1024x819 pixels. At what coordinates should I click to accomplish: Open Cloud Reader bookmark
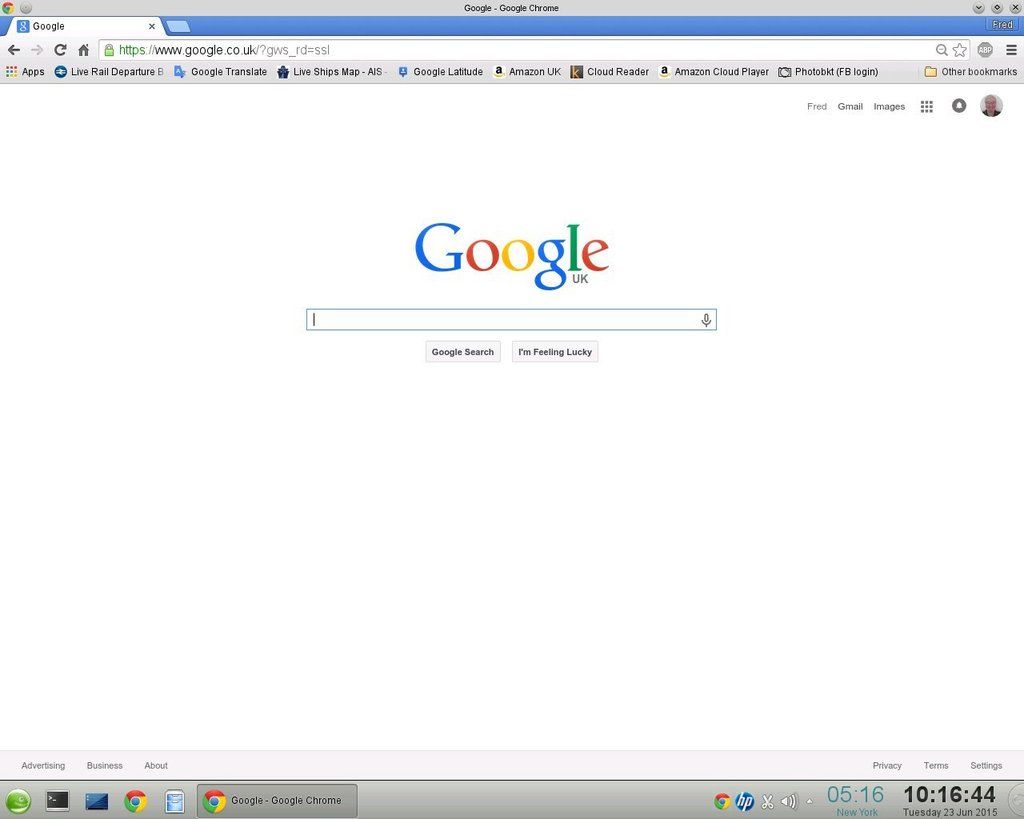pos(609,72)
